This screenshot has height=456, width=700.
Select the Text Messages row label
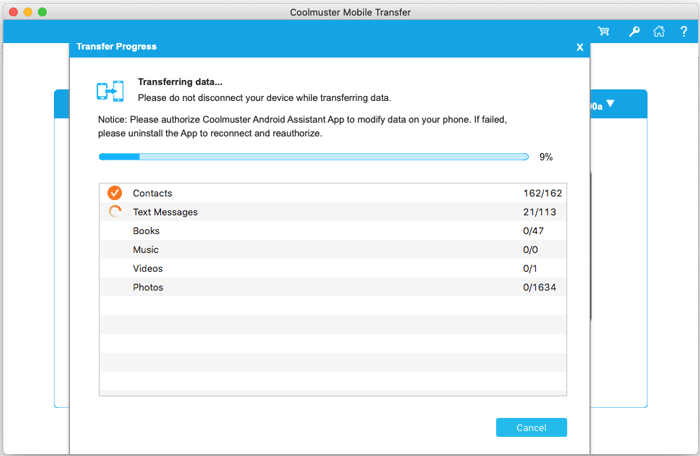[165, 212]
